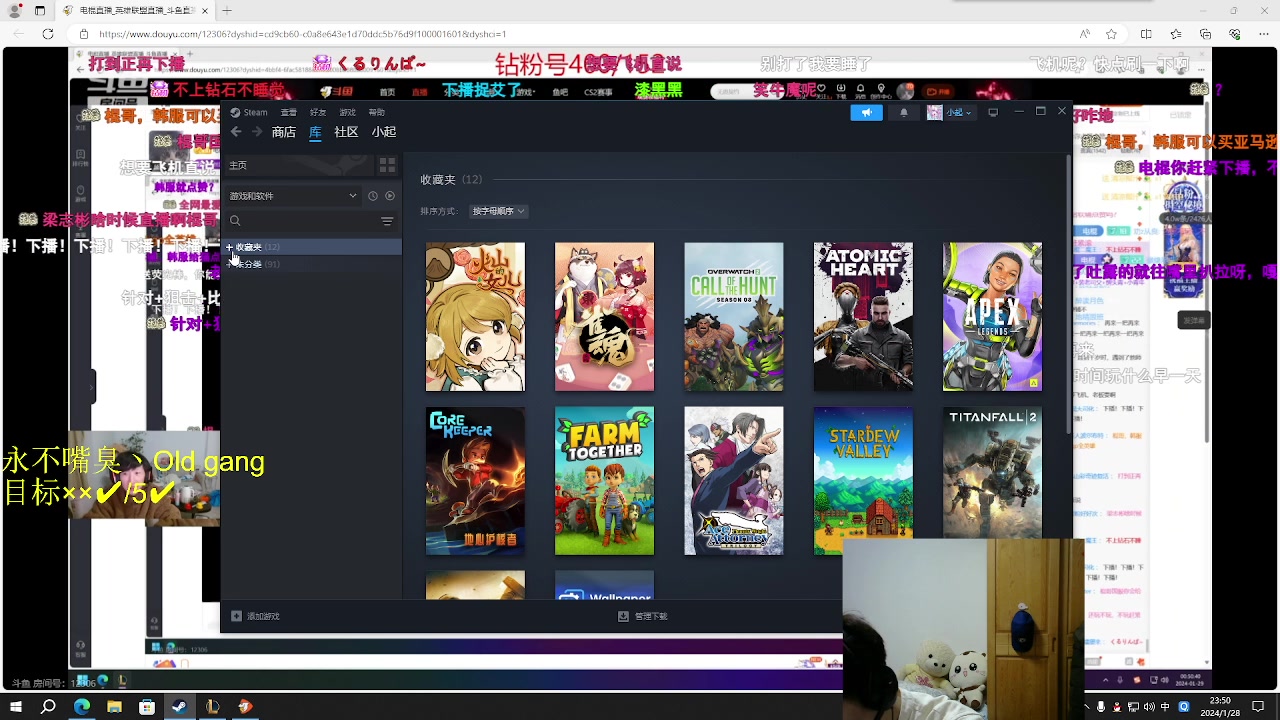
Task: Switch to the 社区 tab
Action: pos(346,132)
